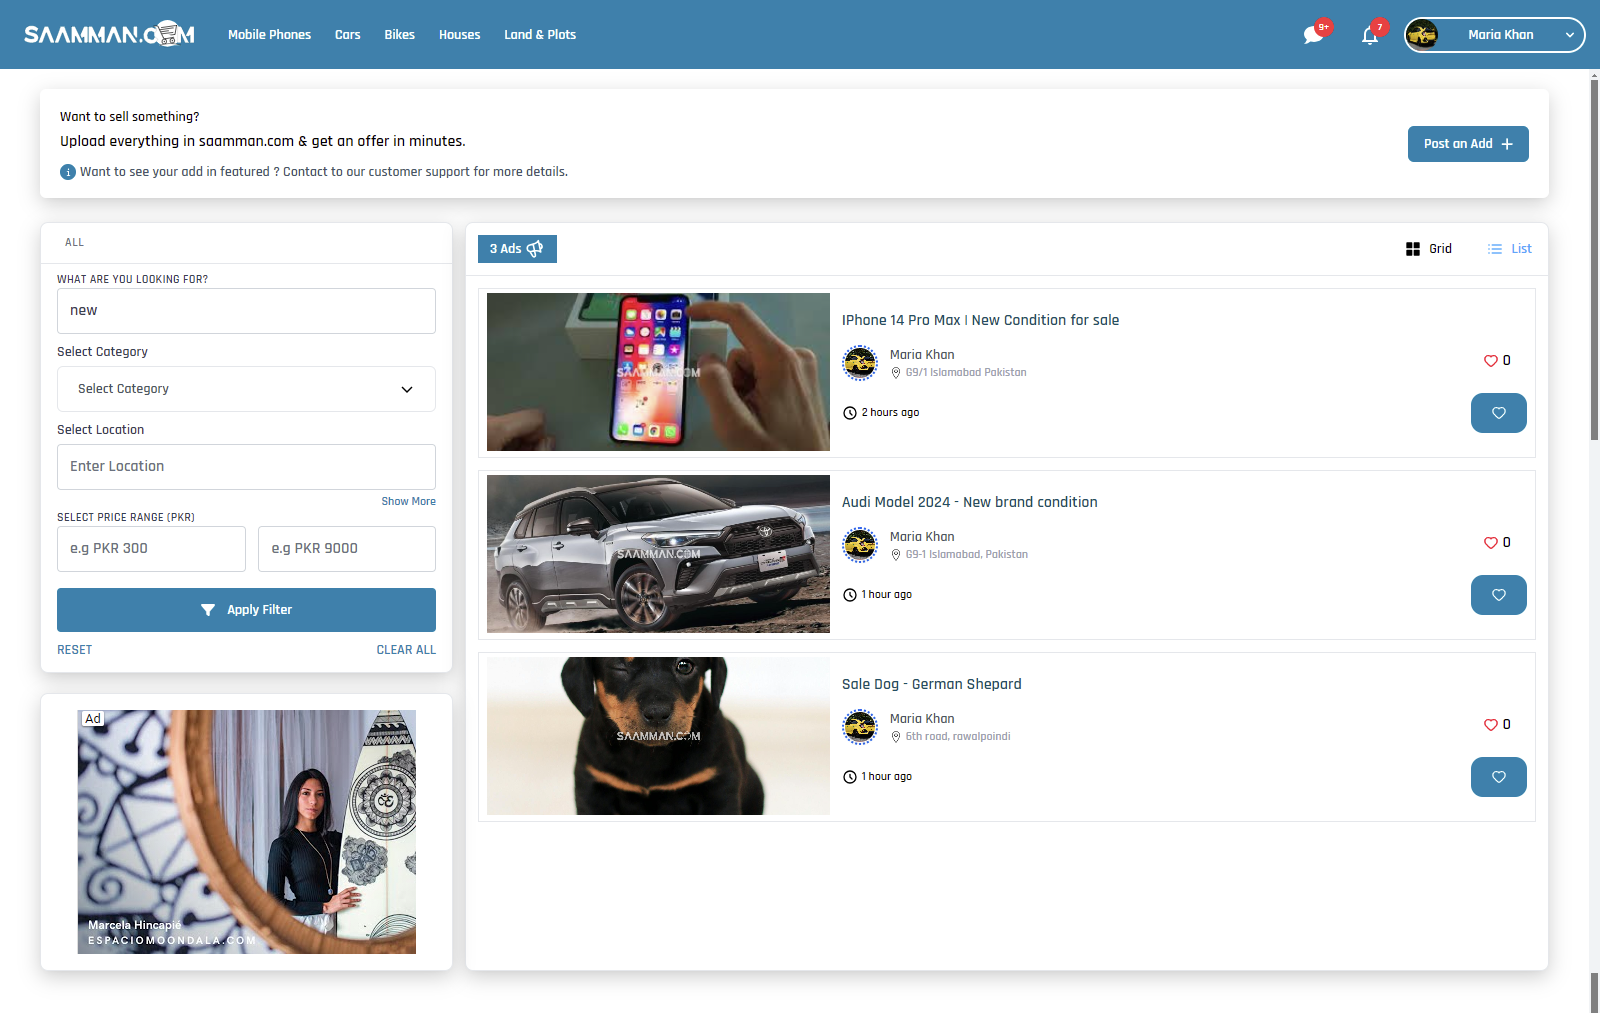Click red heart count on dog ad
Viewport: 1600px width, 1013px height.
[1497, 725]
